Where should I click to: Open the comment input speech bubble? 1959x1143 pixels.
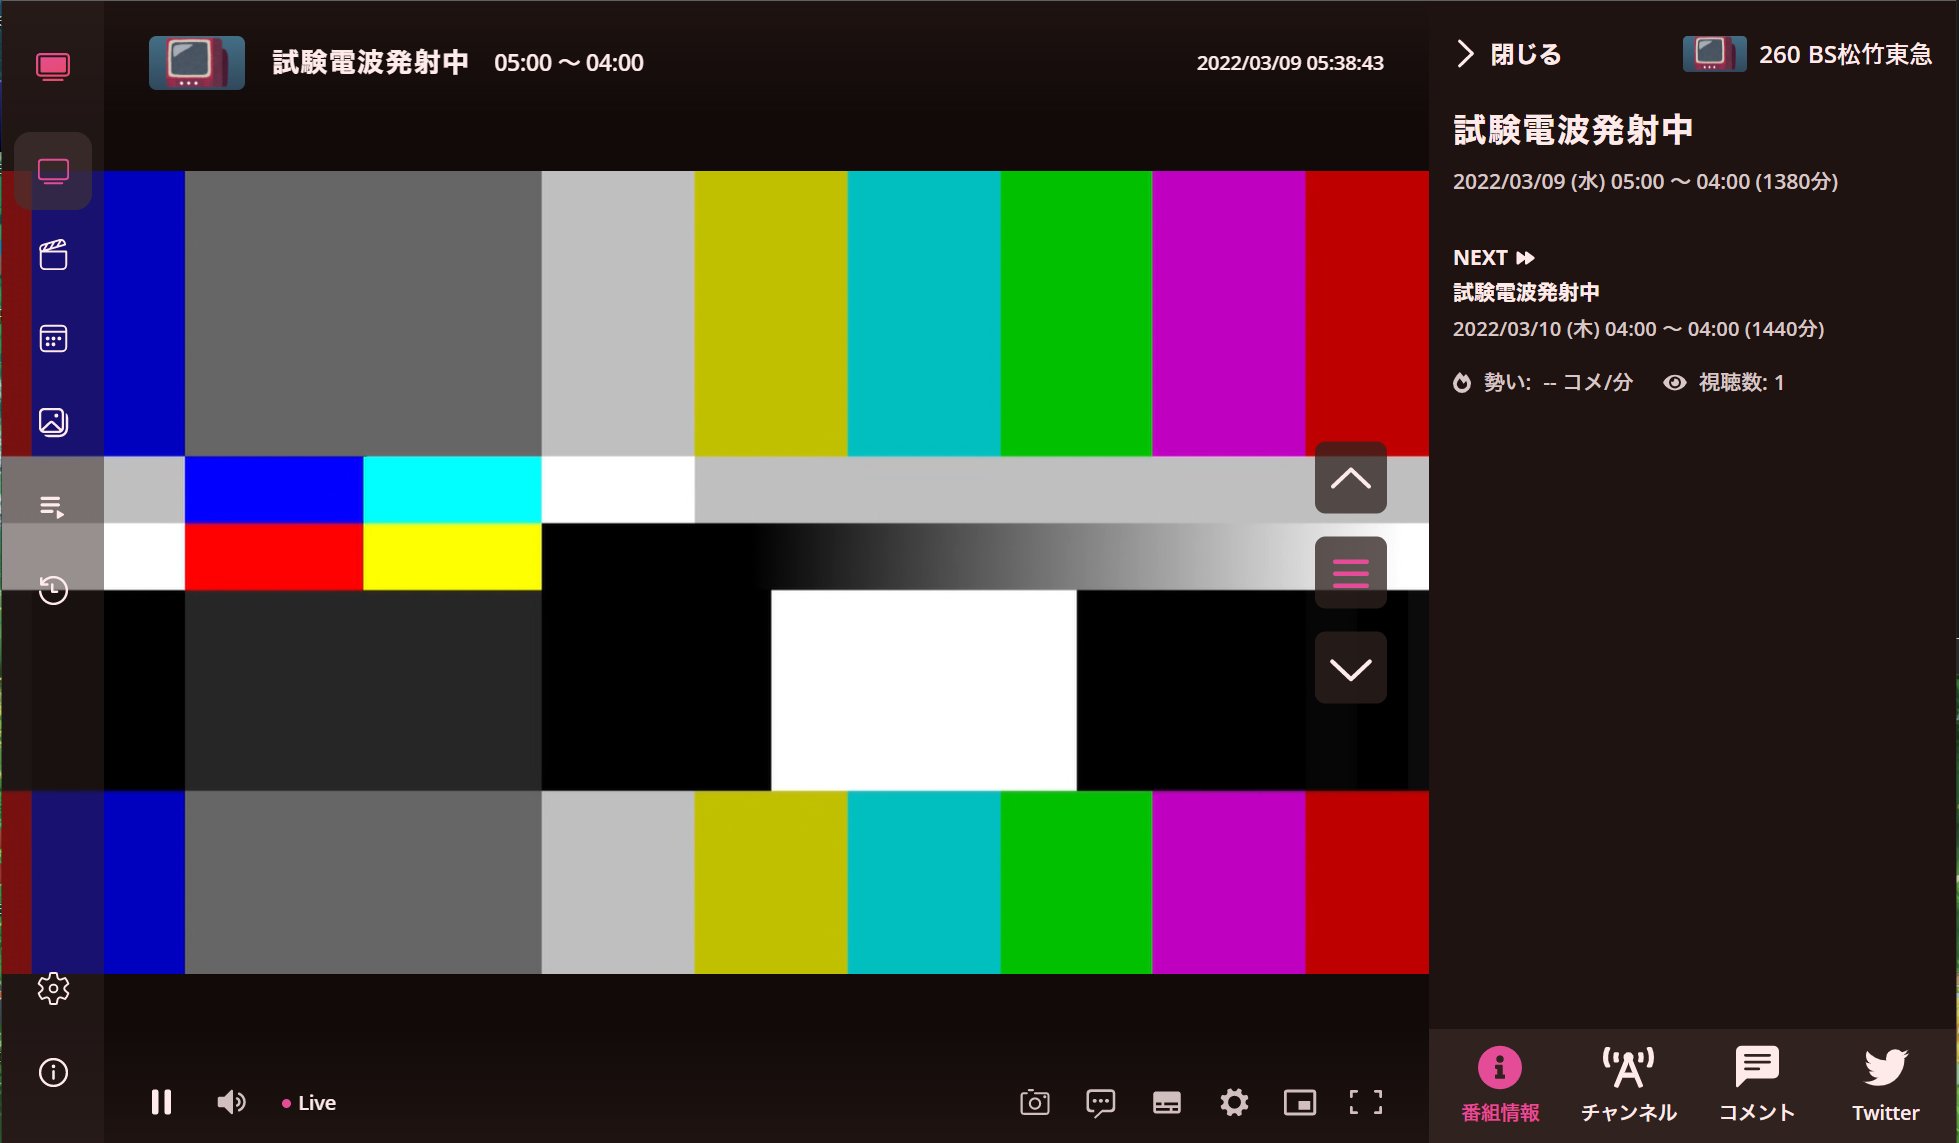[1100, 1102]
